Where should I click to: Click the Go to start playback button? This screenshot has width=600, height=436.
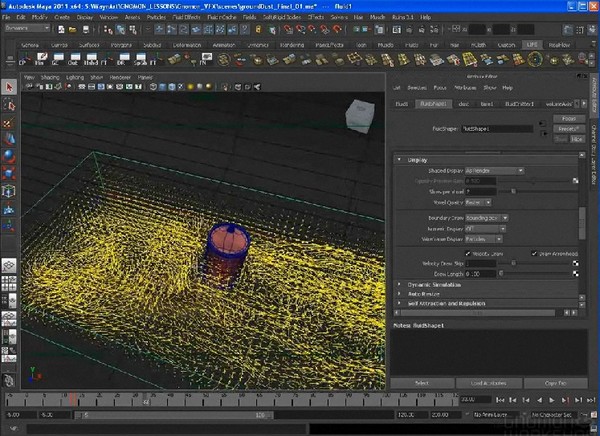pyautogui.click(x=500, y=400)
